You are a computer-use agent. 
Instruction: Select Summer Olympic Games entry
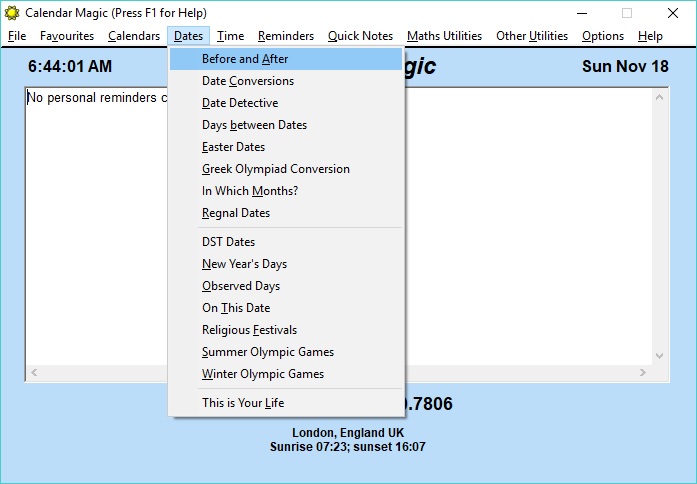(x=268, y=352)
